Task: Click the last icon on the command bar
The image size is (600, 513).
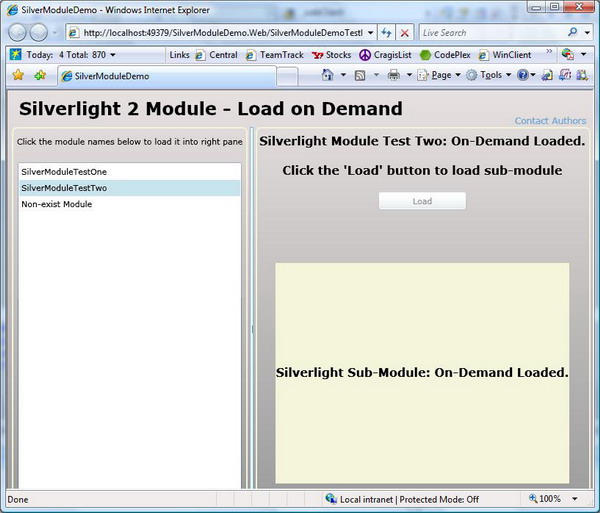Action: pyautogui.click(x=582, y=75)
